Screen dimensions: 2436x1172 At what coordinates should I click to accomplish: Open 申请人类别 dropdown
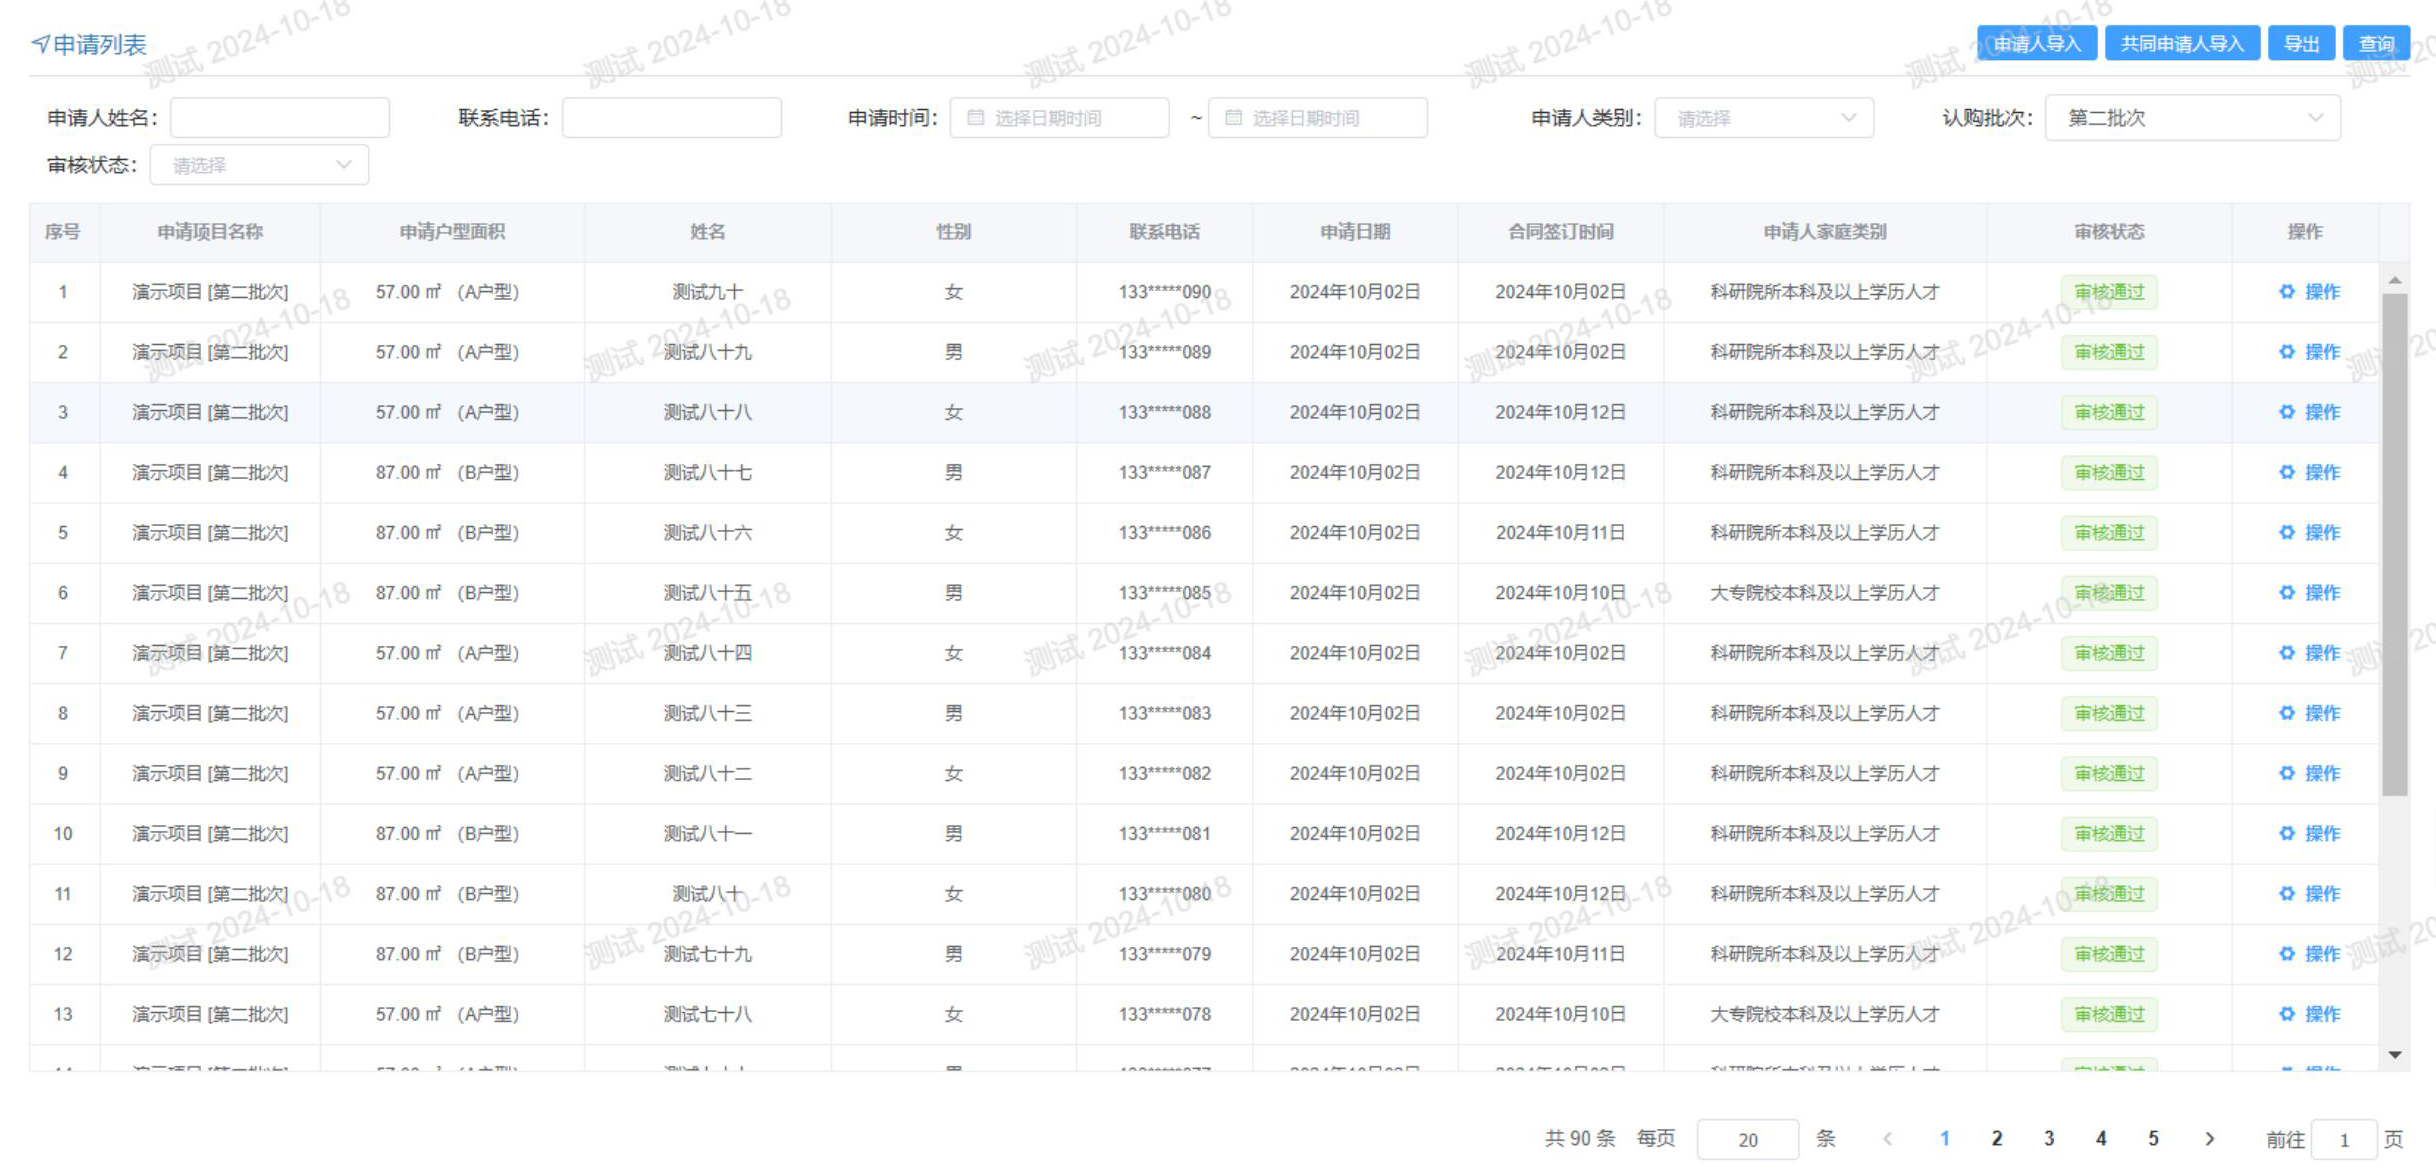(1763, 118)
